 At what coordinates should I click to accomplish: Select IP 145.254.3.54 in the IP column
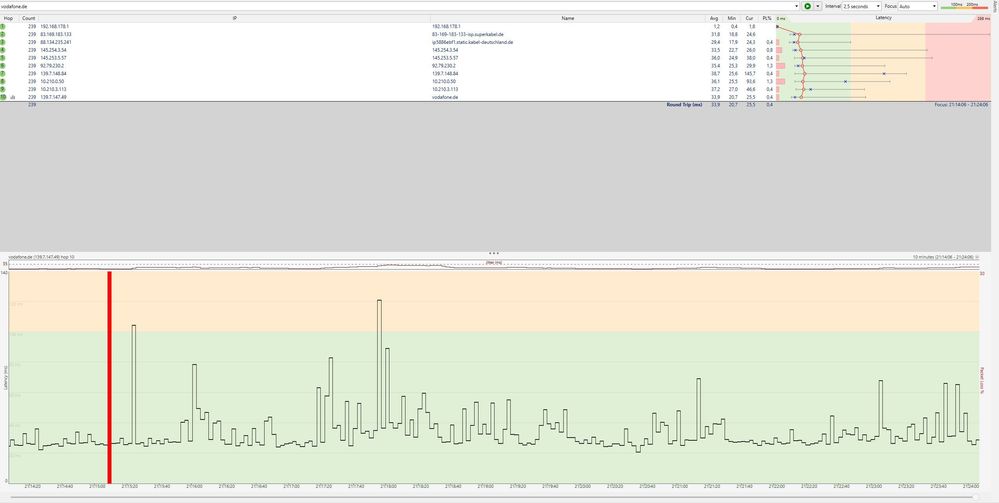pyautogui.click(x=53, y=50)
